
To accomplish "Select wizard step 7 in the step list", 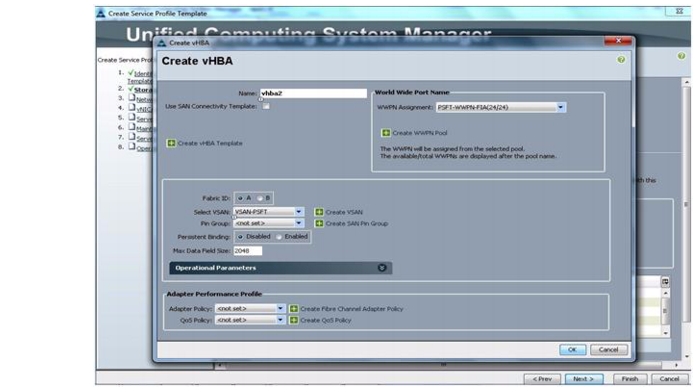I will click(x=144, y=139).
